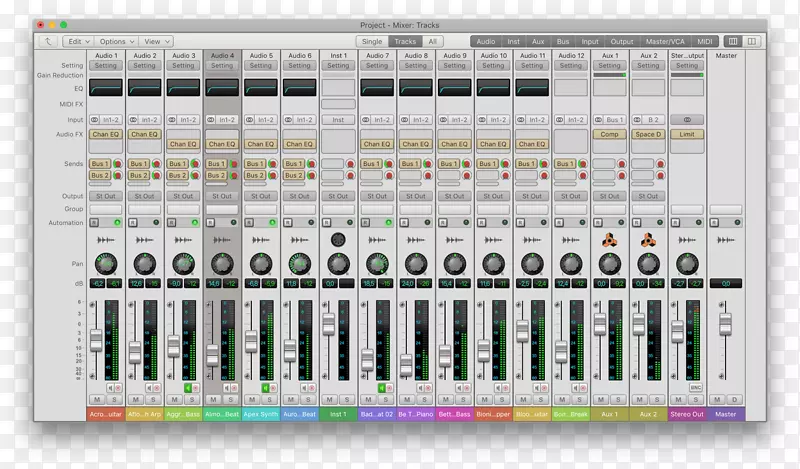Switch to the narrow channel strip view icon
The width and height of the screenshot is (800, 469).
pyautogui.click(x=733, y=41)
